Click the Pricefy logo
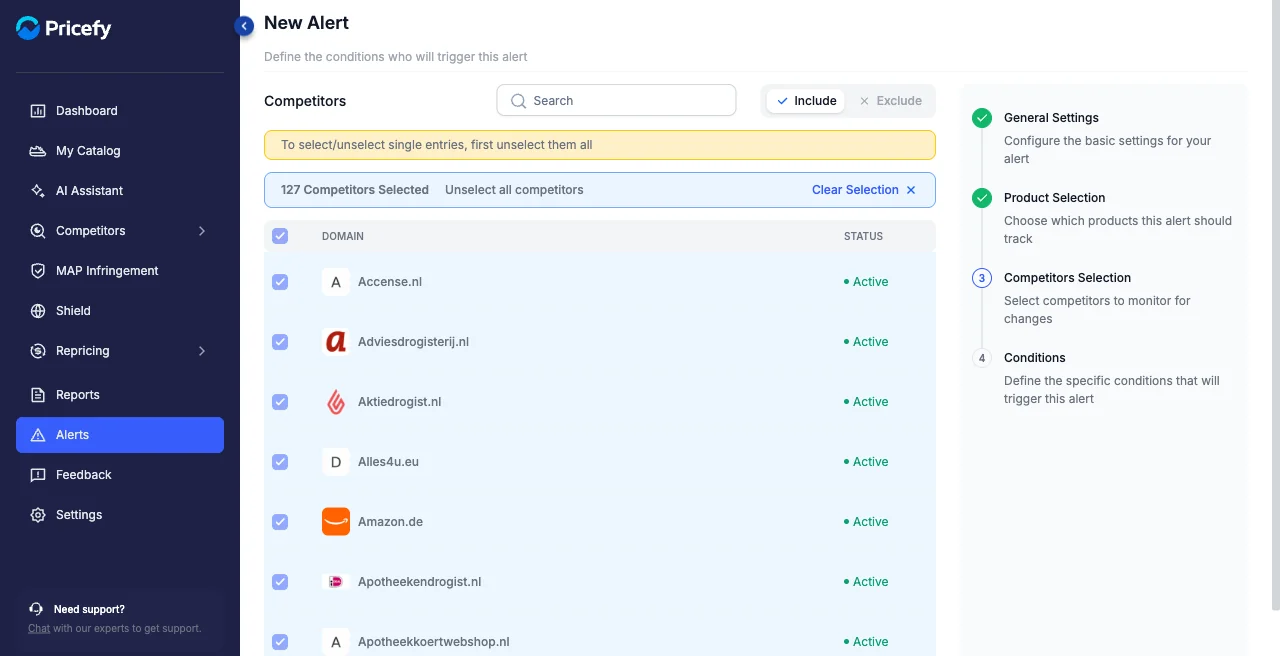The width and height of the screenshot is (1280, 656). [63, 28]
